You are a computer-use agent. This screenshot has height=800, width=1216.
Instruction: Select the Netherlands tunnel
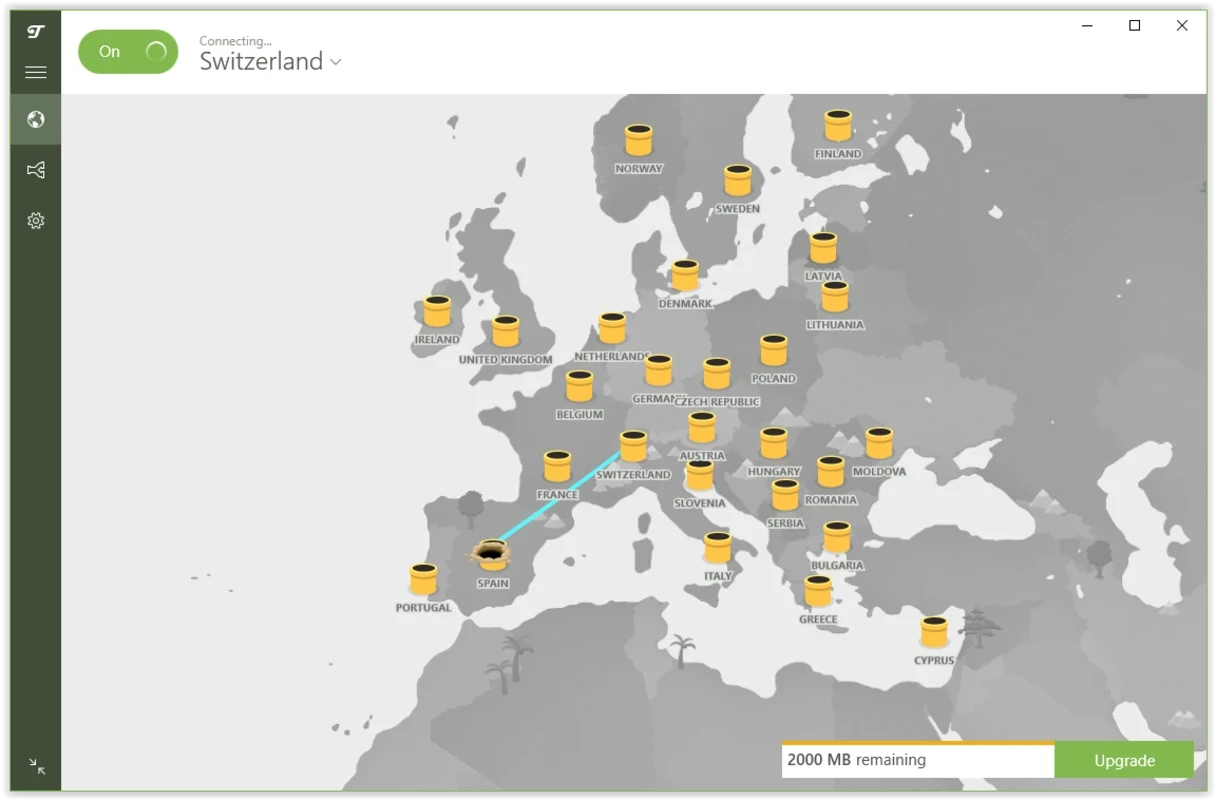612,328
